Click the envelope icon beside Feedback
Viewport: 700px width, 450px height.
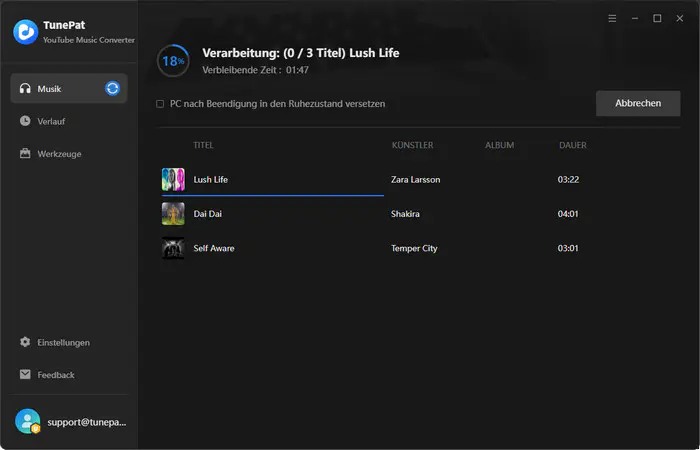pos(25,375)
